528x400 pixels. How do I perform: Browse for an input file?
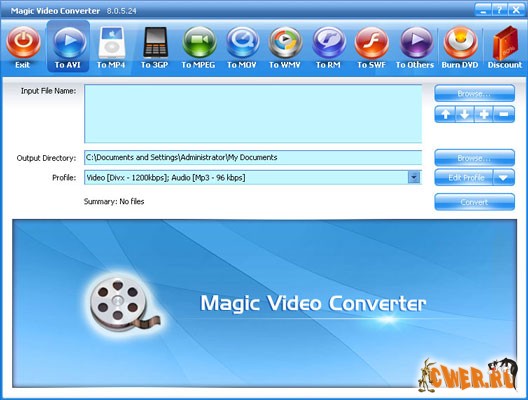[x=474, y=93]
